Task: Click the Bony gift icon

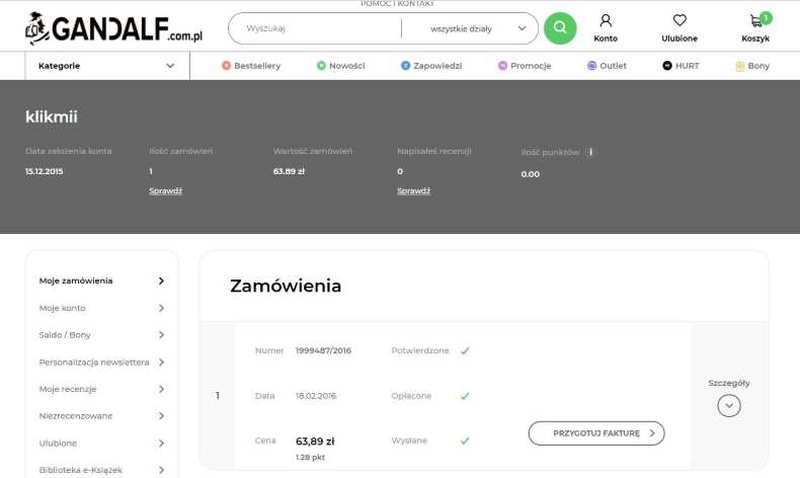Action: click(x=740, y=66)
